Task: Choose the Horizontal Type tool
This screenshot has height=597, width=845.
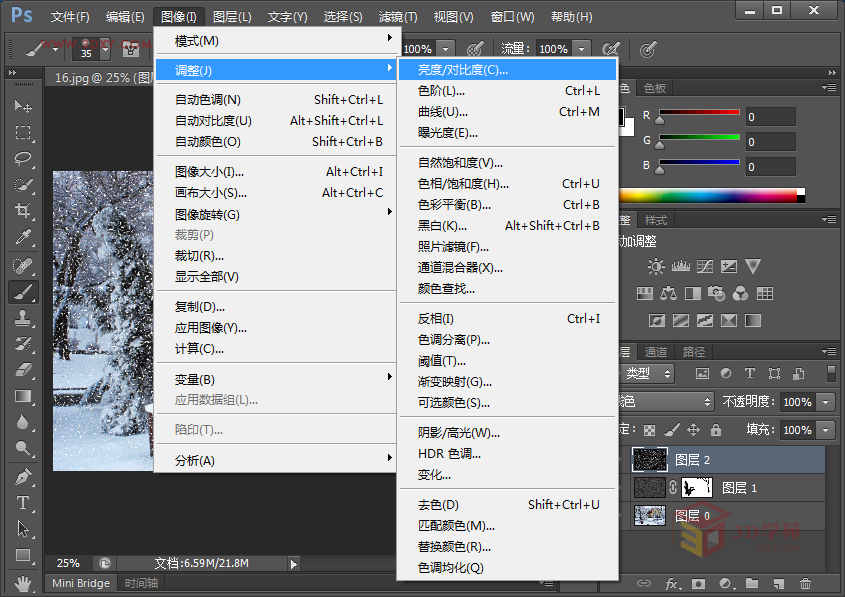Action: pyautogui.click(x=23, y=502)
